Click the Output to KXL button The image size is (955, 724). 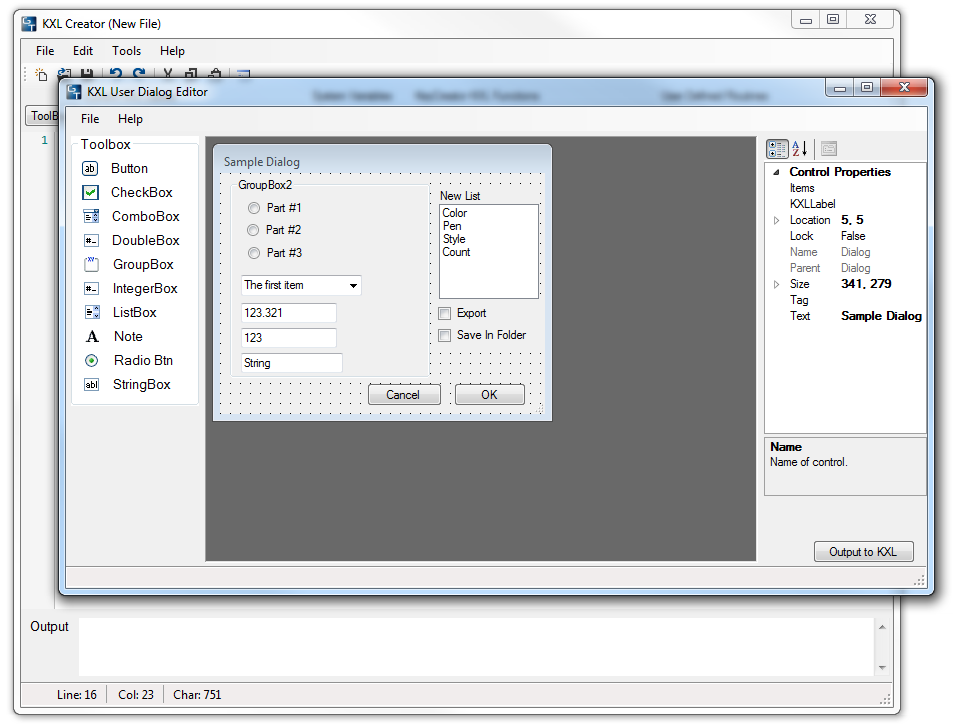(x=863, y=552)
